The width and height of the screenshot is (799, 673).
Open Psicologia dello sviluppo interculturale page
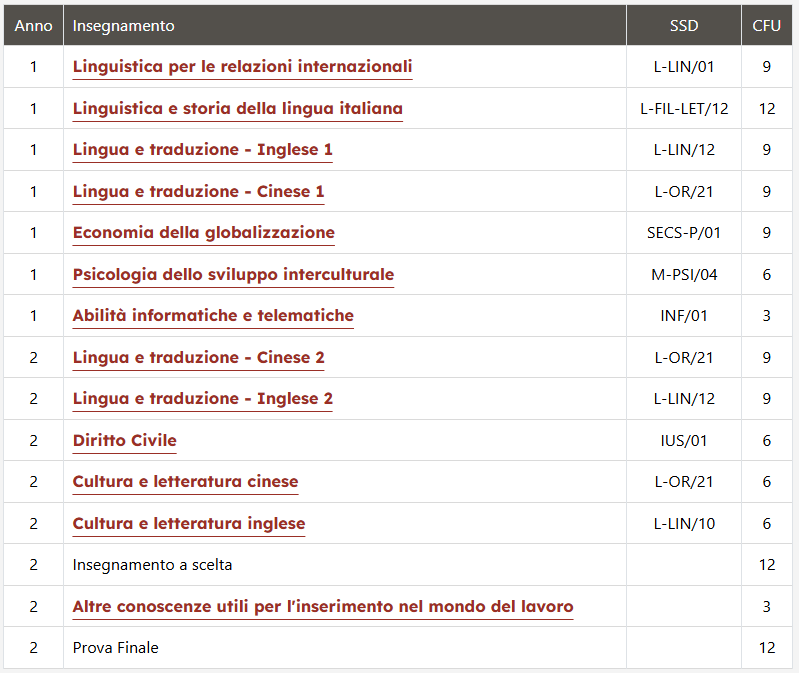coord(233,275)
